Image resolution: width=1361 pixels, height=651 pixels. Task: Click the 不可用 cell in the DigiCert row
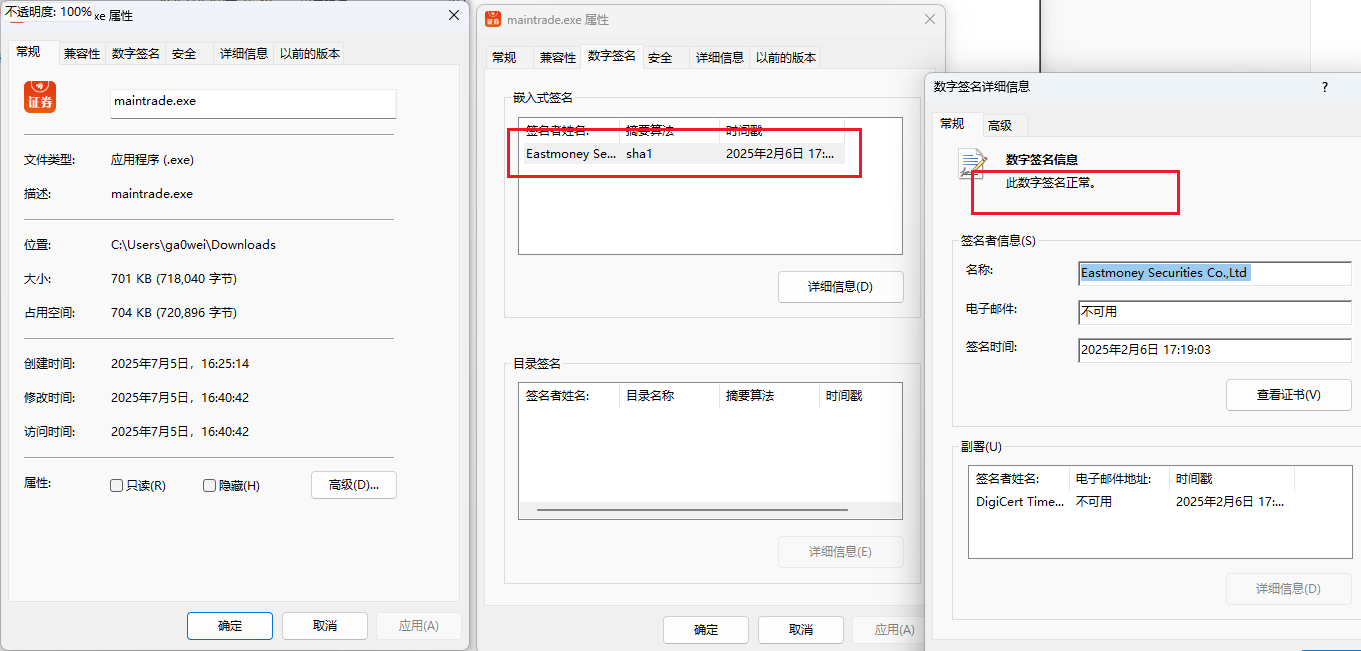tap(1094, 502)
